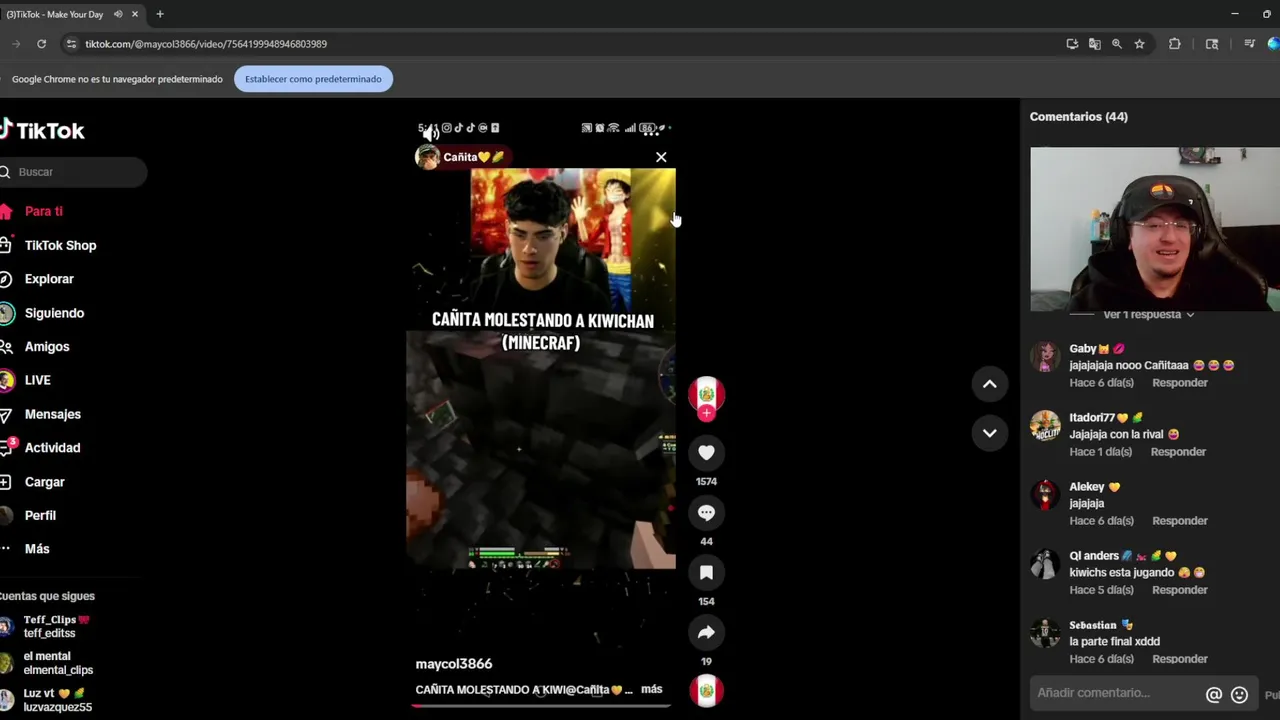Click the video progress bar
This screenshot has width=1280, height=720.
540,705
